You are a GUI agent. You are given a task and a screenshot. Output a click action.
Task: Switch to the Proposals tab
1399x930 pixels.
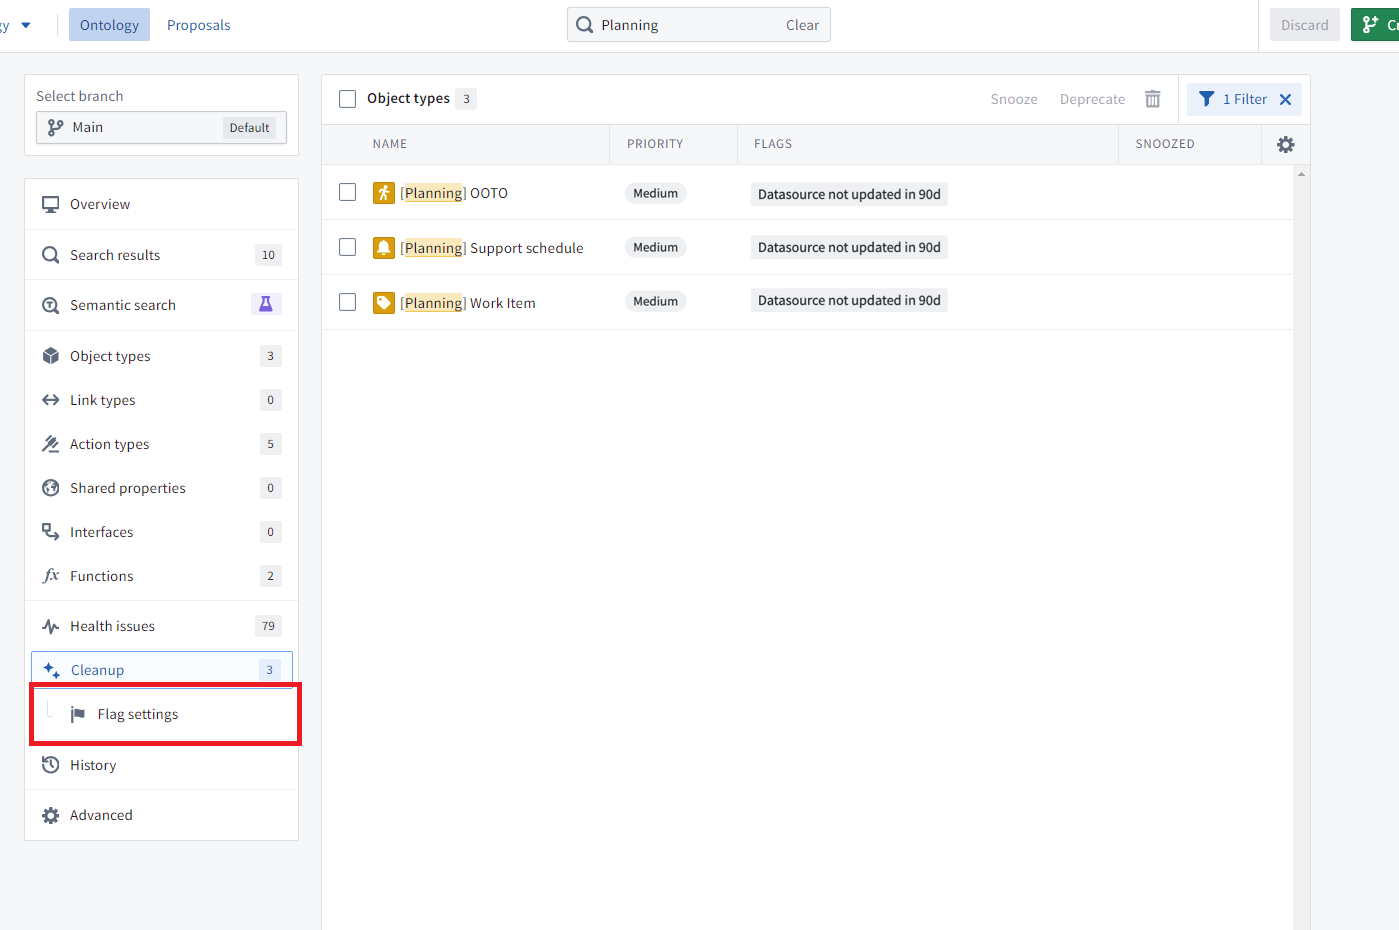coord(199,25)
